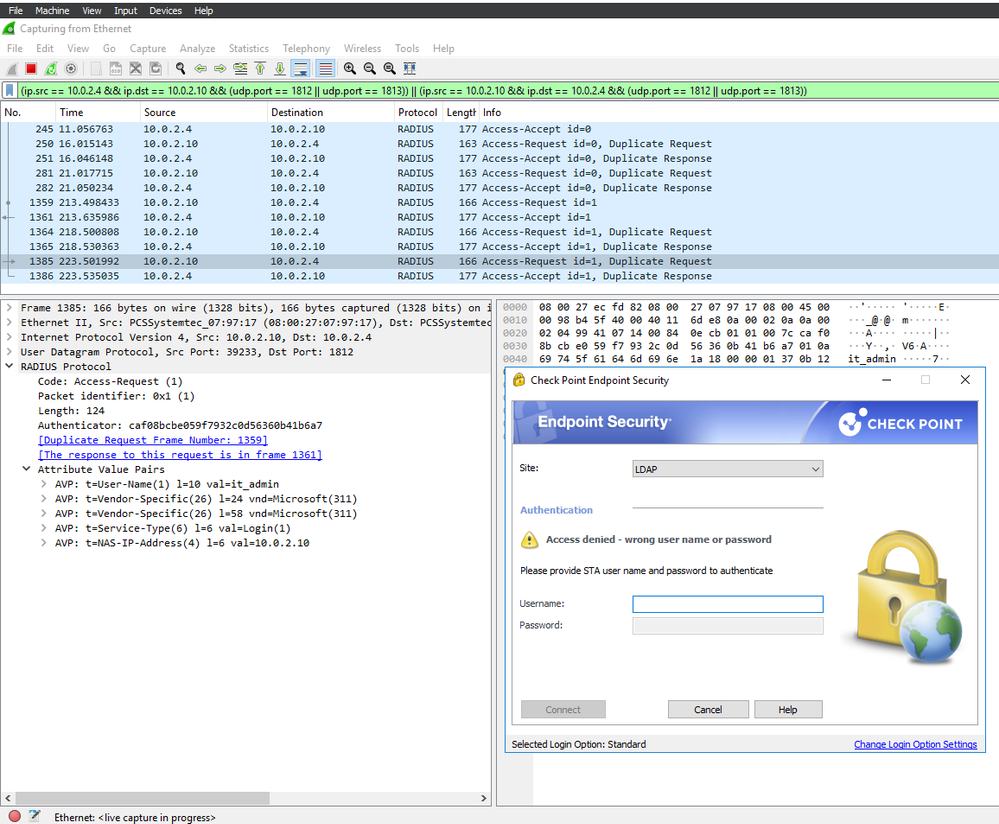The image size is (999, 824).
Task: Restart the current capture
Action: pos(51,69)
